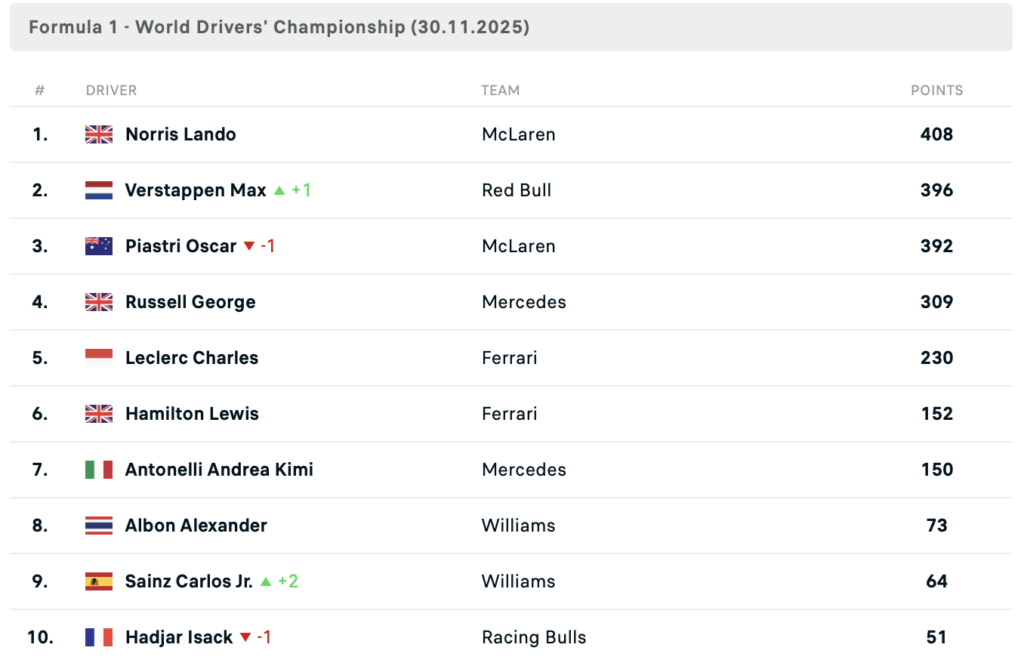
Task: Click the Thai flag beside Albon Alexander
Action: 99,526
